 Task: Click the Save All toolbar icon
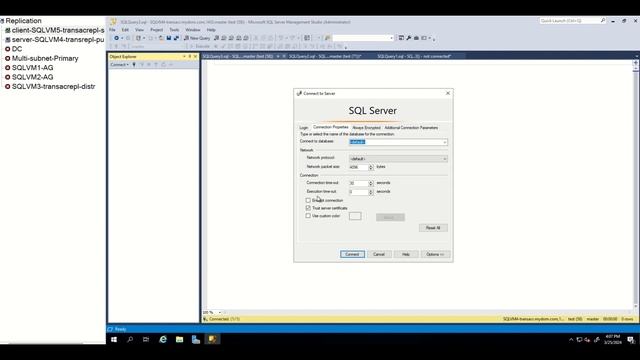coord(176,38)
